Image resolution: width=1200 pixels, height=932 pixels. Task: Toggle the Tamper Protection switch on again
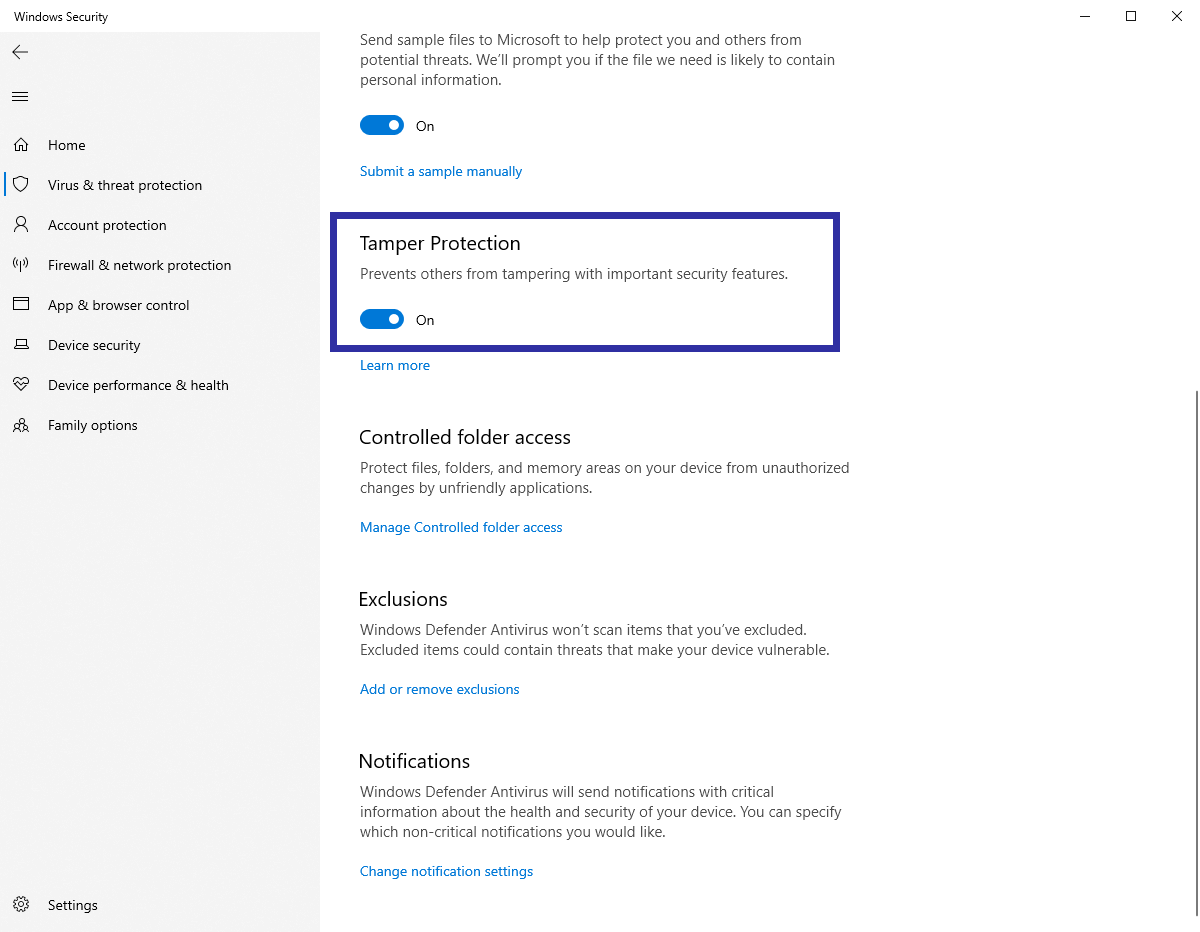[x=381, y=319]
